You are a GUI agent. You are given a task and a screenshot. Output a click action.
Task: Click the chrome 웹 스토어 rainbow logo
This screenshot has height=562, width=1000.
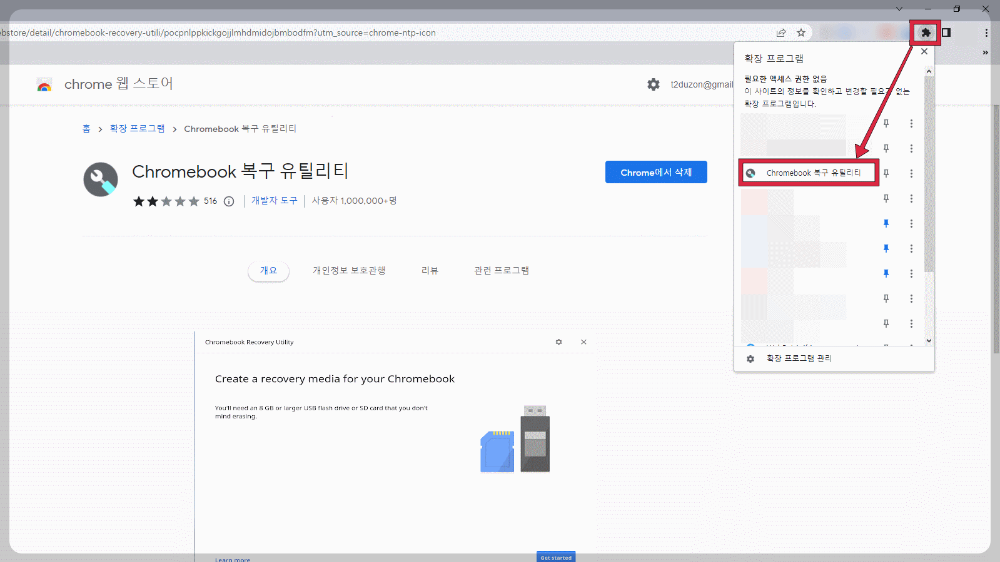click(x=44, y=84)
